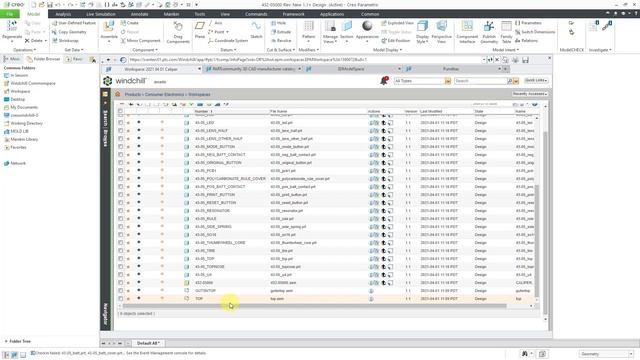Viewport: 640px width, 360px height.
Task: Open the Tools ribbon tab
Action: [x=200, y=14]
